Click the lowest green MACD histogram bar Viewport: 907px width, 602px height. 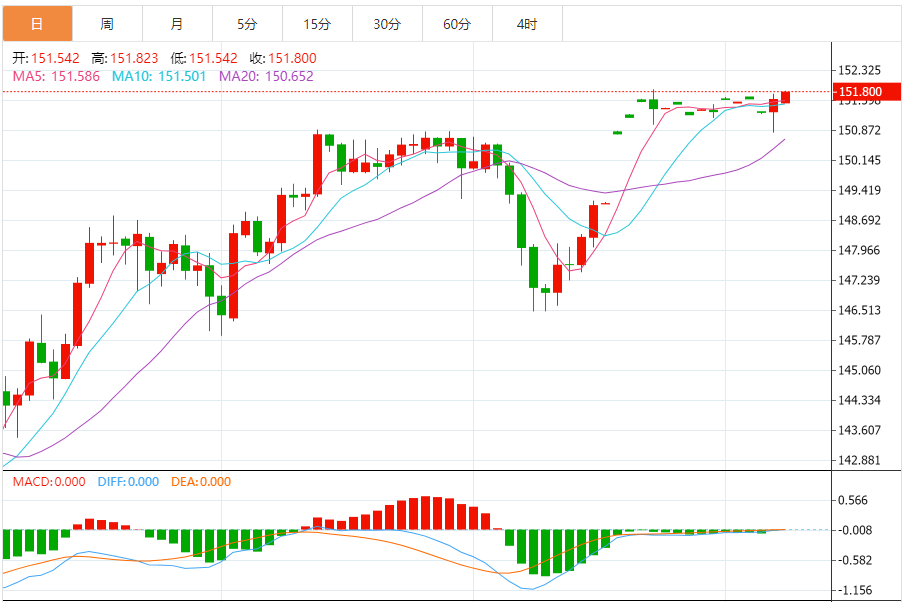[x=545, y=553]
